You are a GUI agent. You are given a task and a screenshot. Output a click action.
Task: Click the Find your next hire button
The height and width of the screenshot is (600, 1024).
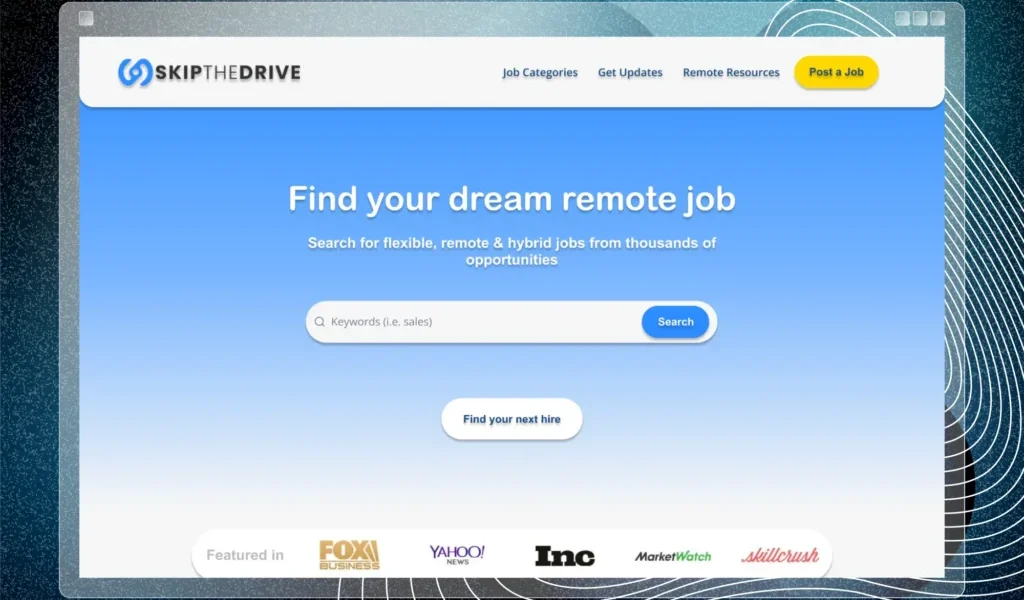click(511, 418)
